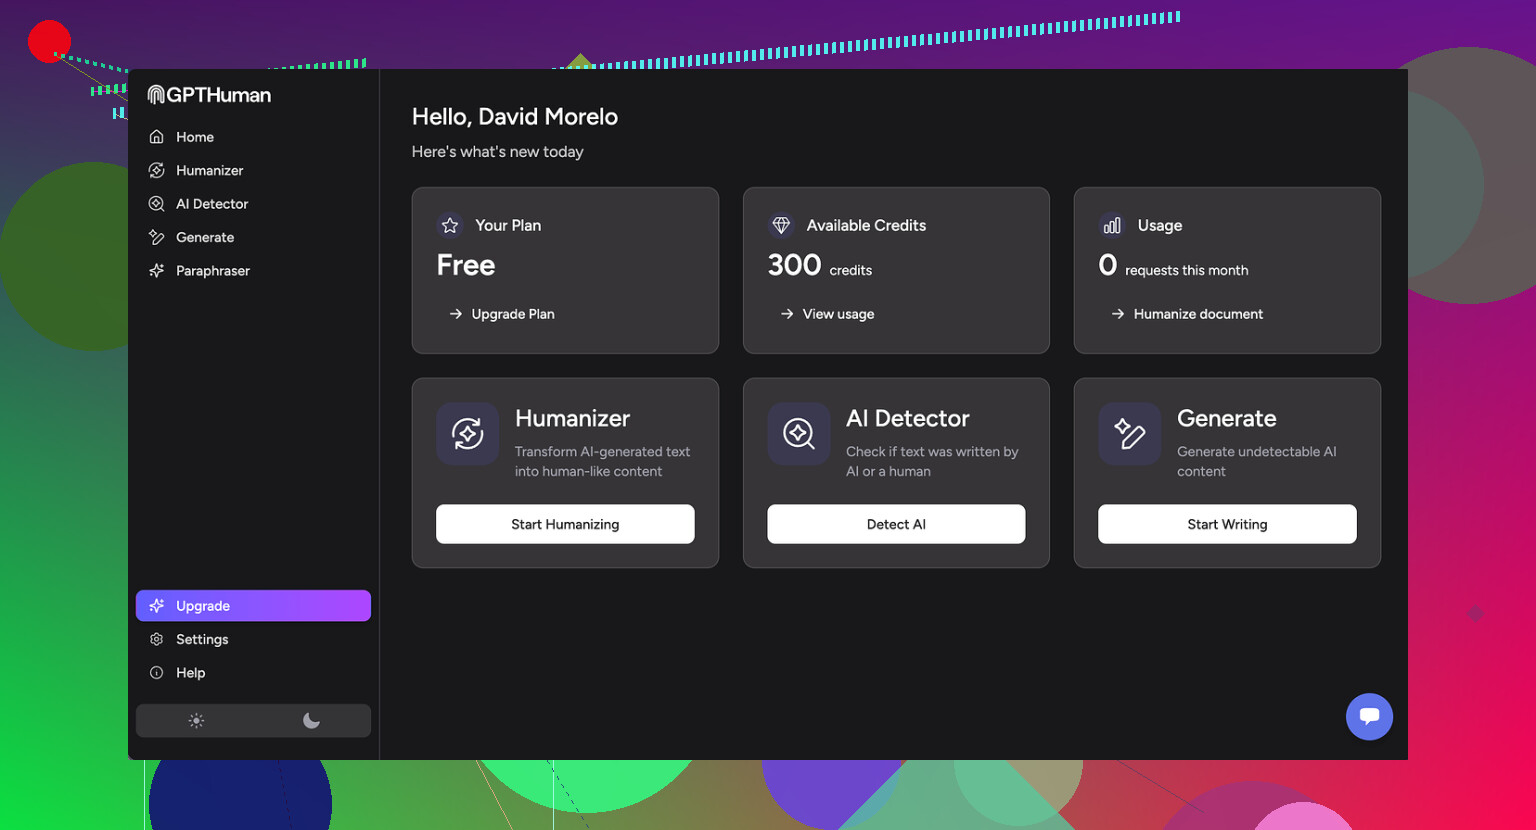This screenshot has width=1536, height=830.
Task: Select the Humanizer icon in the sidebar
Action: pyautogui.click(x=157, y=170)
